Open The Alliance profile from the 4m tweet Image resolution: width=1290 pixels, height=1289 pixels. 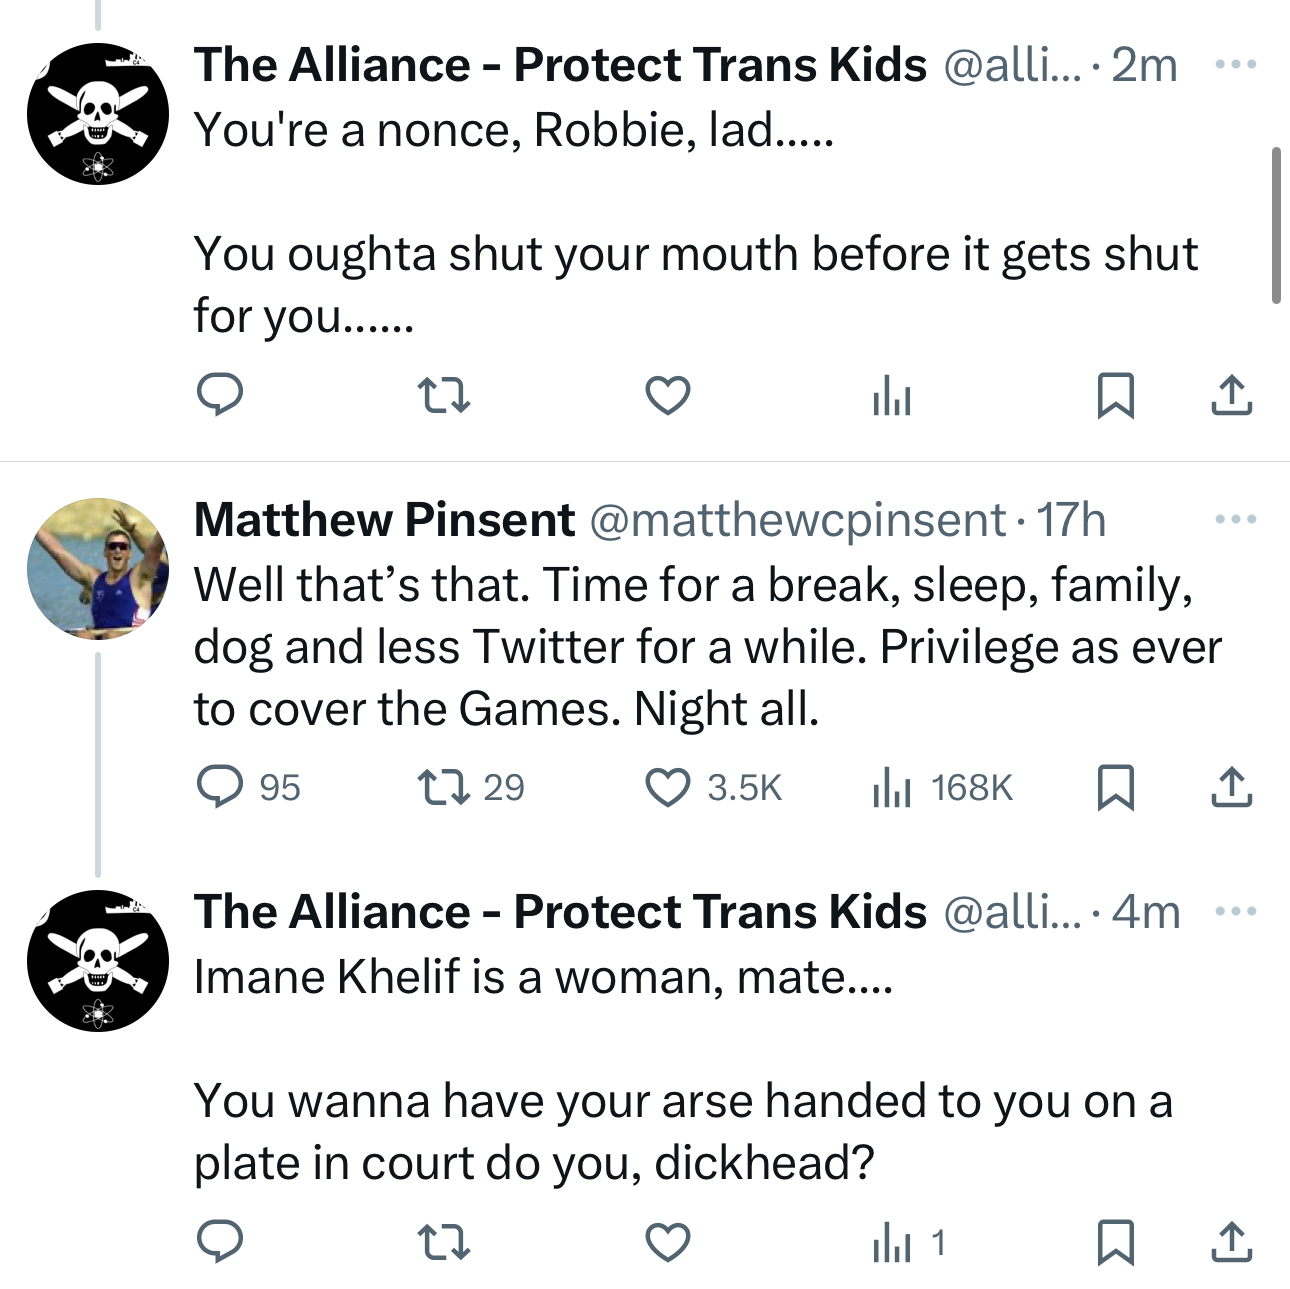[x=98, y=960]
